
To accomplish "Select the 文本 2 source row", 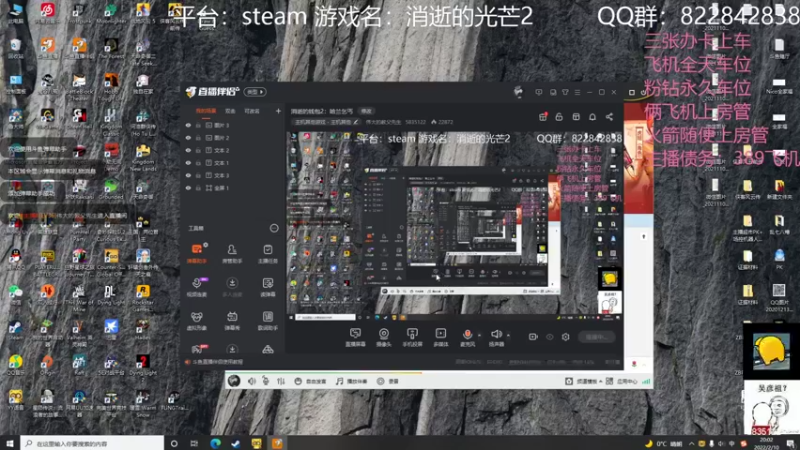I will click(232, 151).
